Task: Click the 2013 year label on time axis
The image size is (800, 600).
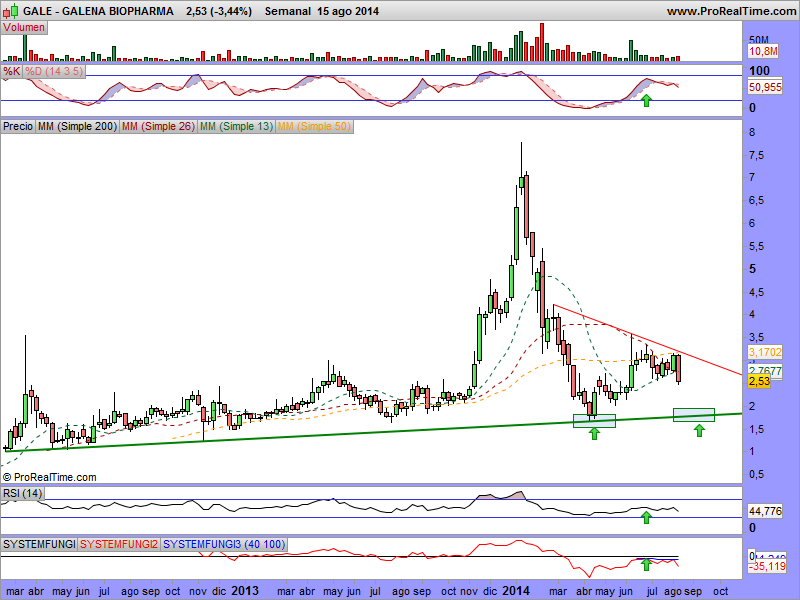Action: [x=245, y=591]
